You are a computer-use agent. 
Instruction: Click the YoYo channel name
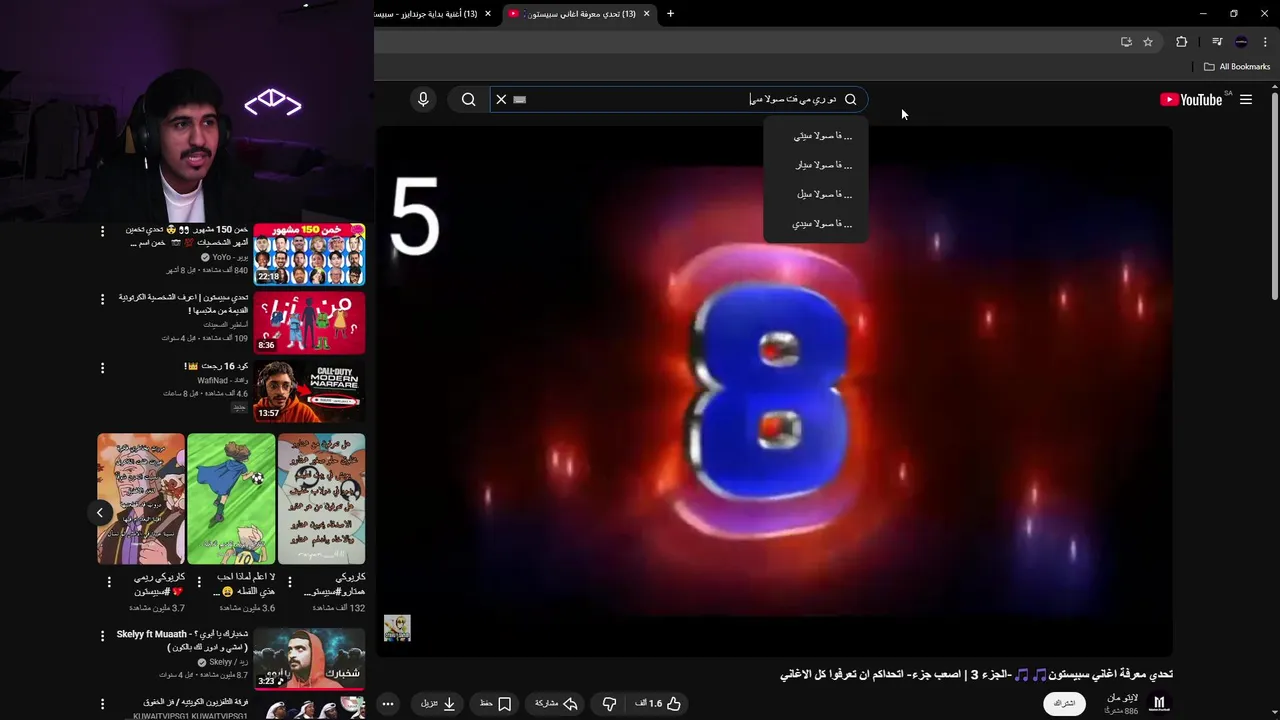pos(229,257)
